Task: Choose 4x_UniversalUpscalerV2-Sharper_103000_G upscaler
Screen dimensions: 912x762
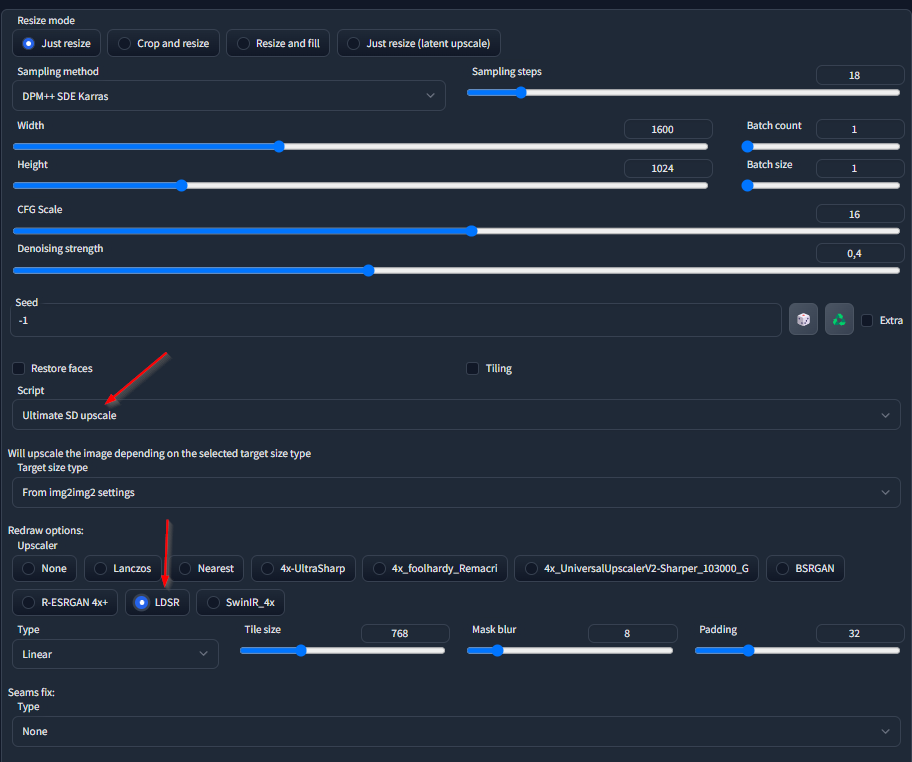Action: tap(636, 568)
